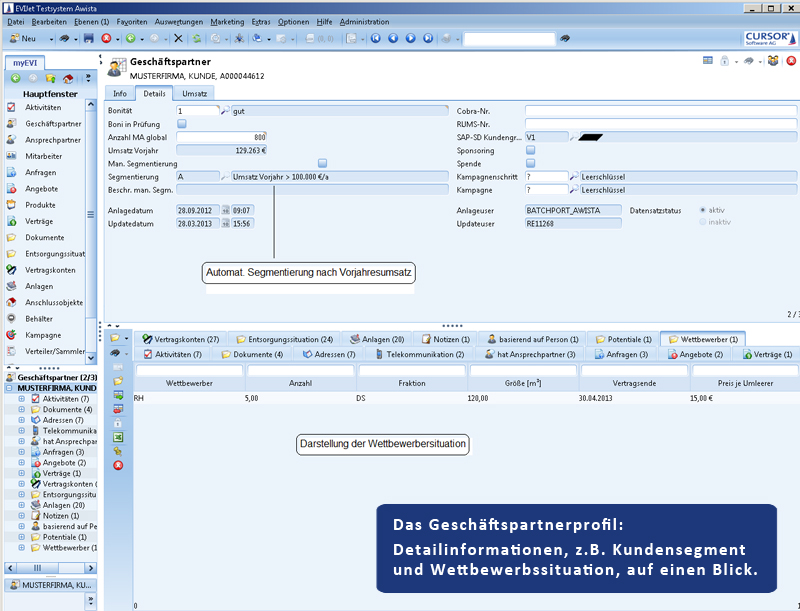The image size is (800, 611).
Task: Switch to the Umsatz tab
Action: pos(194,93)
